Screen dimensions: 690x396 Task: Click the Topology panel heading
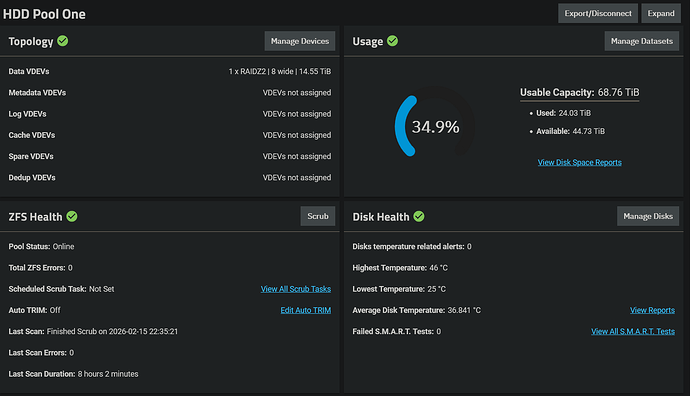(x=31, y=41)
